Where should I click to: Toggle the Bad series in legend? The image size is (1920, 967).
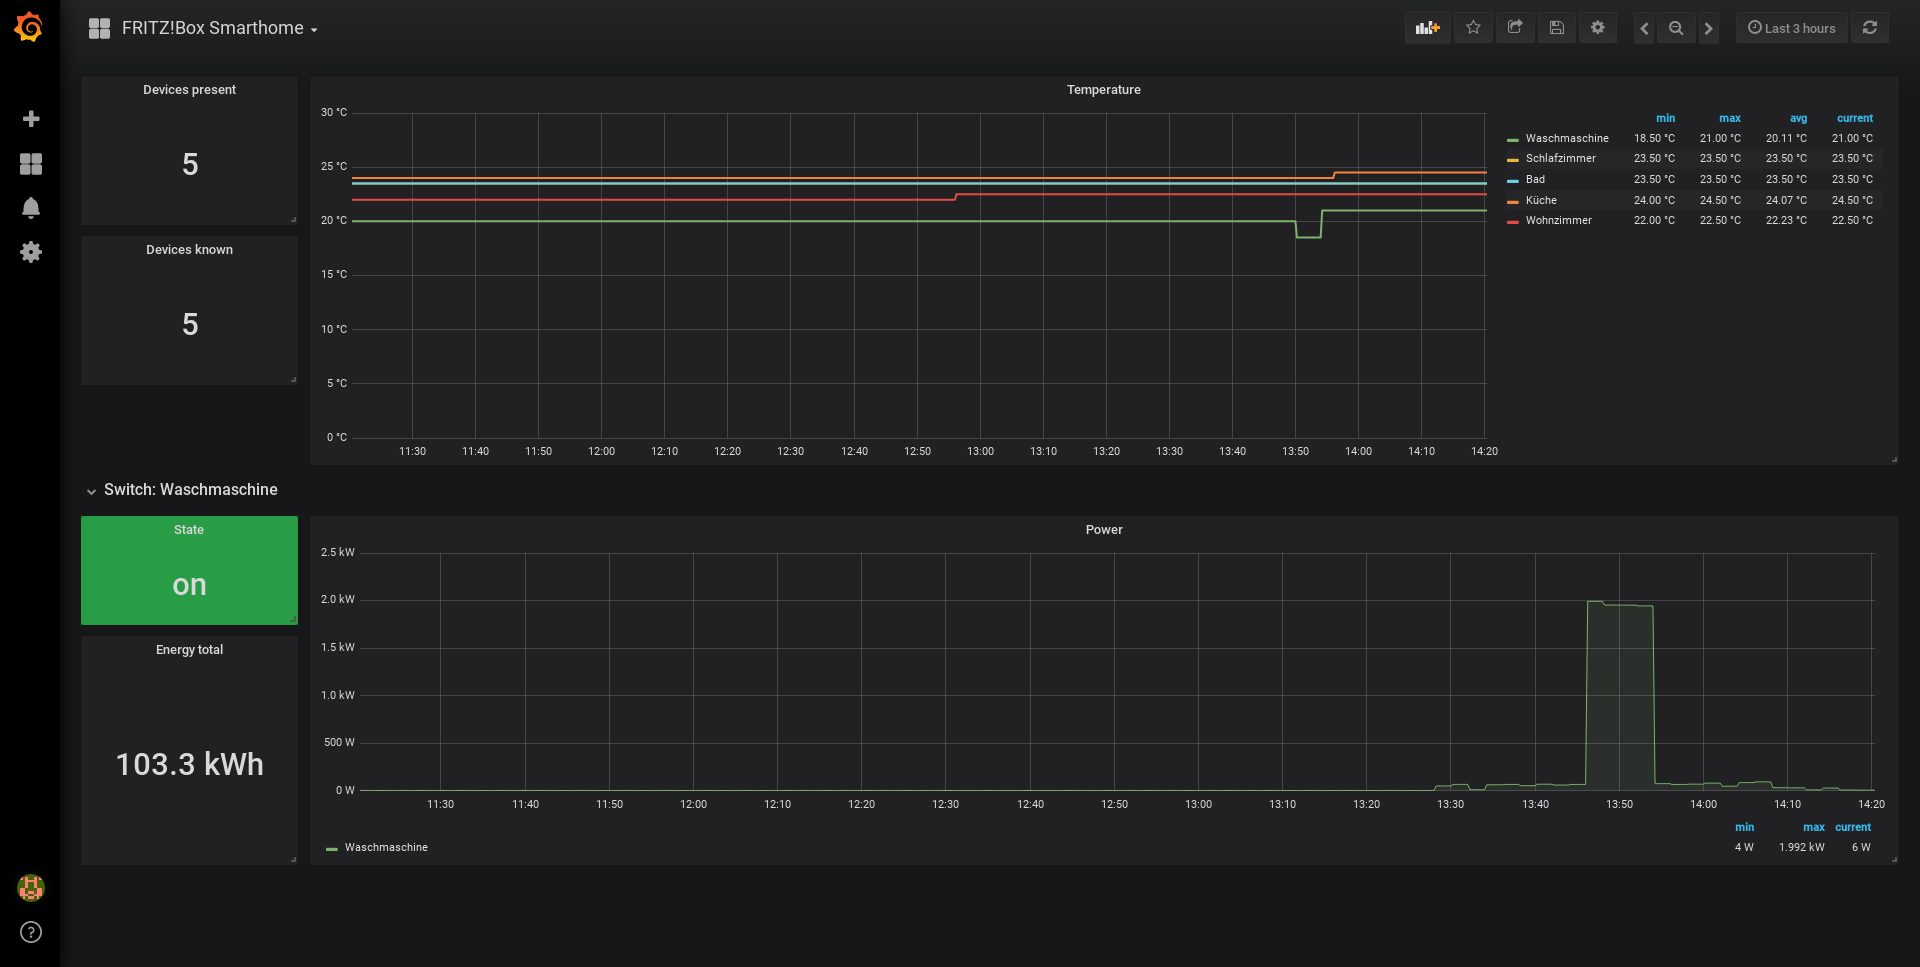1535,179
